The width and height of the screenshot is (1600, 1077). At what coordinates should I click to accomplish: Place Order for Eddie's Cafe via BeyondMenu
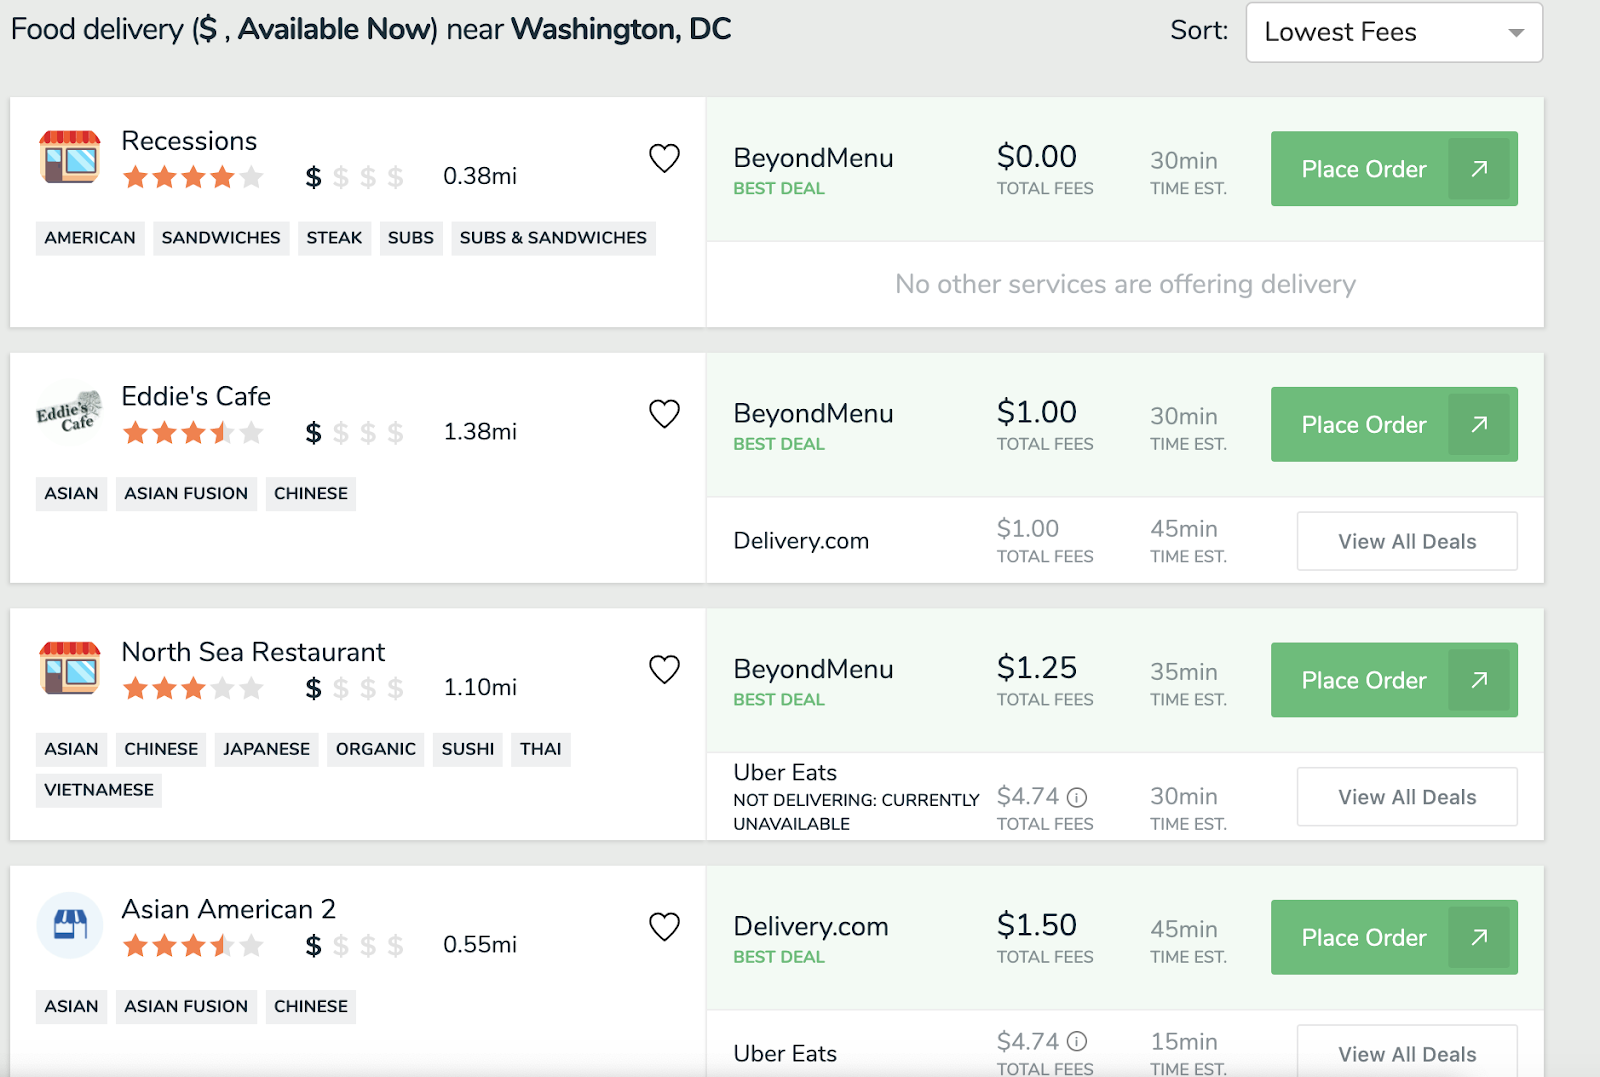coord(1363,425)
